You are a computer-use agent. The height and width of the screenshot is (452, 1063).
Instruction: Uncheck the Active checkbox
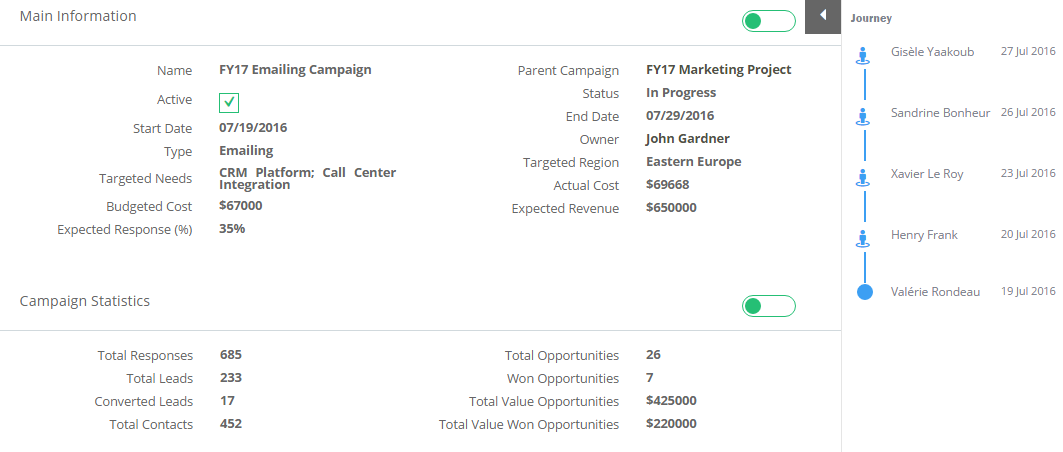click(x=229, y=102)
